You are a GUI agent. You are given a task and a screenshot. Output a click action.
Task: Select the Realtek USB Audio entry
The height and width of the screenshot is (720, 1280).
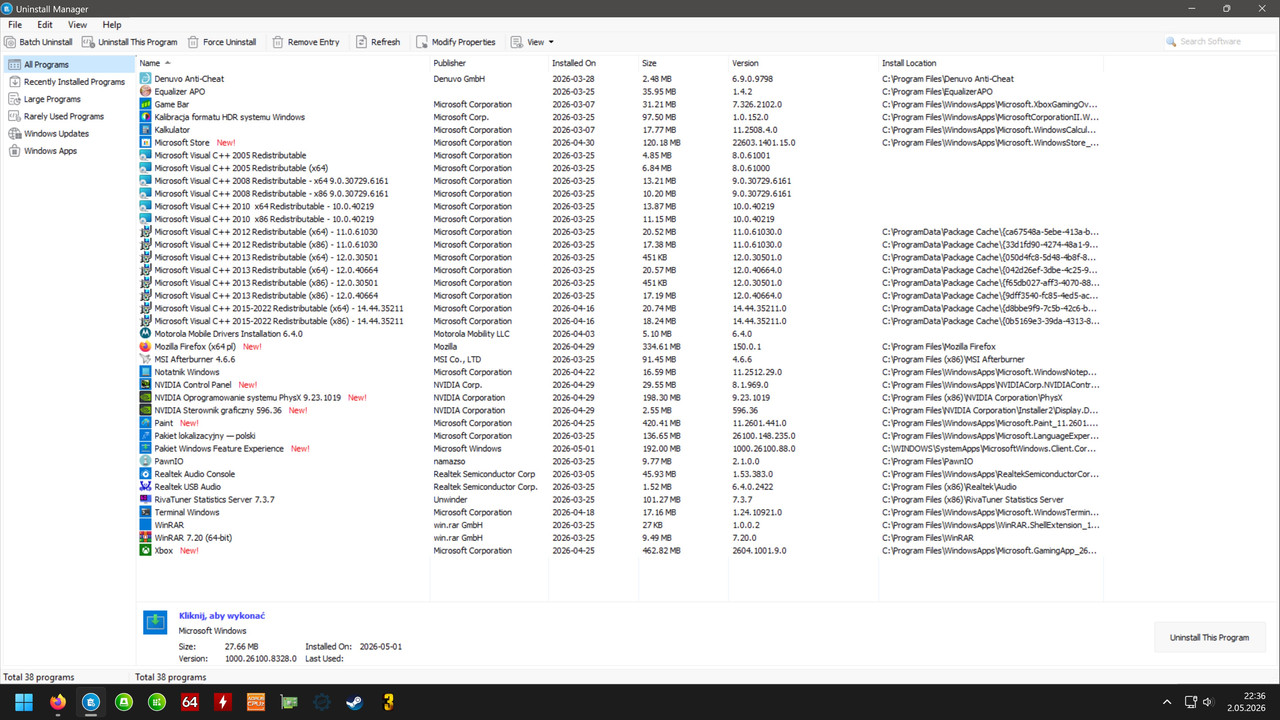pos(620,487)
